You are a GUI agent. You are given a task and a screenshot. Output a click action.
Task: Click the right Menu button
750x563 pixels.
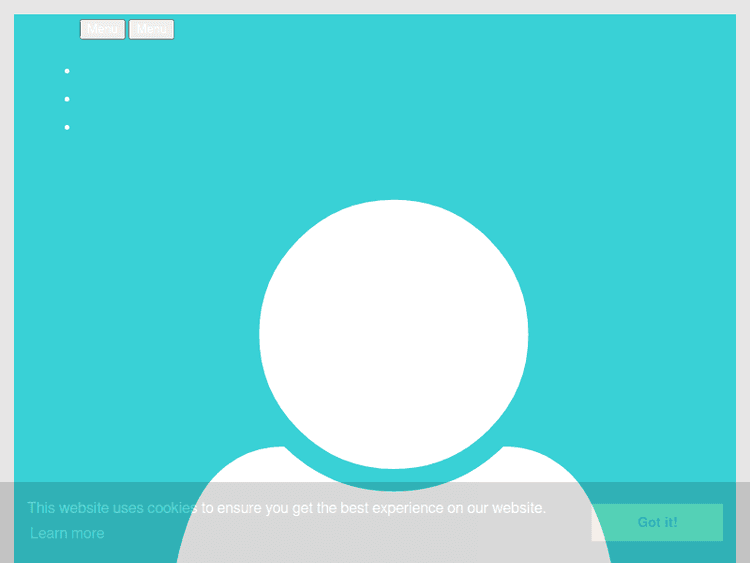point(151,30)
